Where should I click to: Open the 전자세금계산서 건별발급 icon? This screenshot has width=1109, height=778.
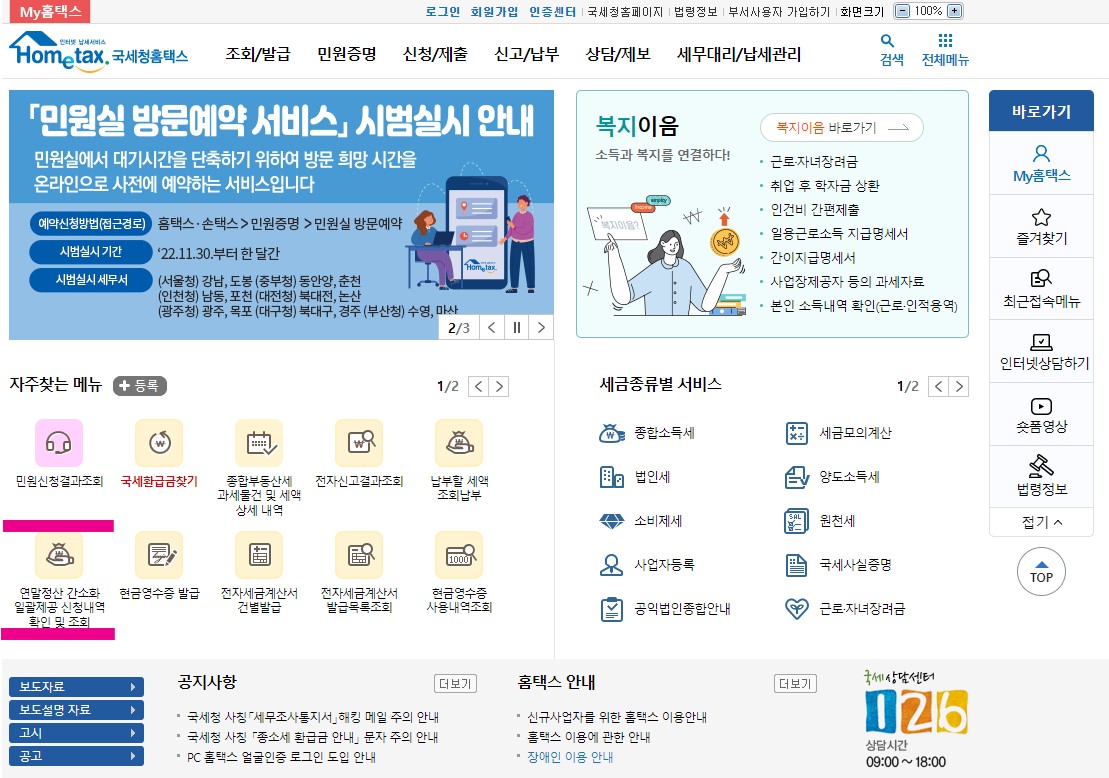coord(259,555)
